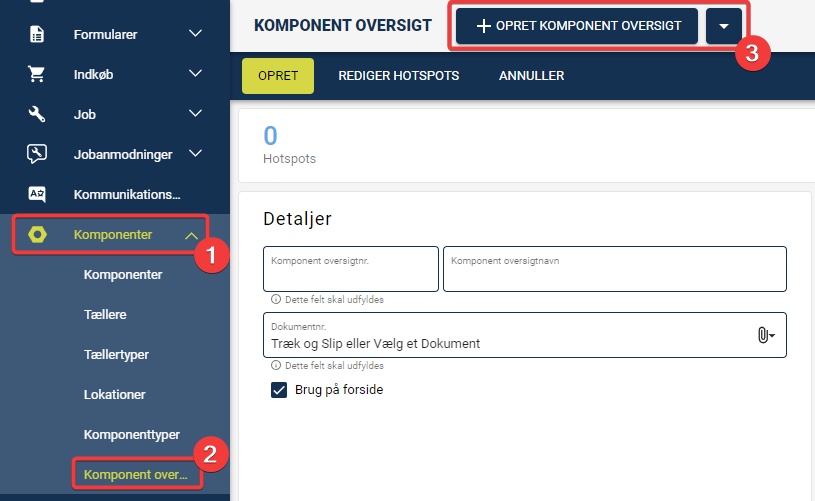The height and width of the screenshot is (501, 815).
Task: Open the Tællere submenu entry
Action: (105, 314)
